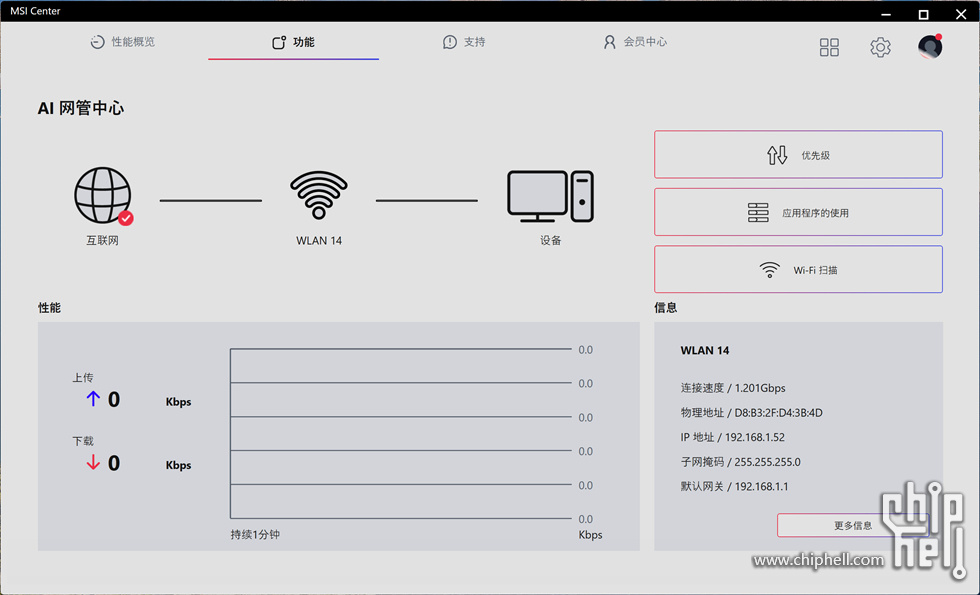Click the priority up-down arrows icon
980x595 pixels.
(777, 155)
